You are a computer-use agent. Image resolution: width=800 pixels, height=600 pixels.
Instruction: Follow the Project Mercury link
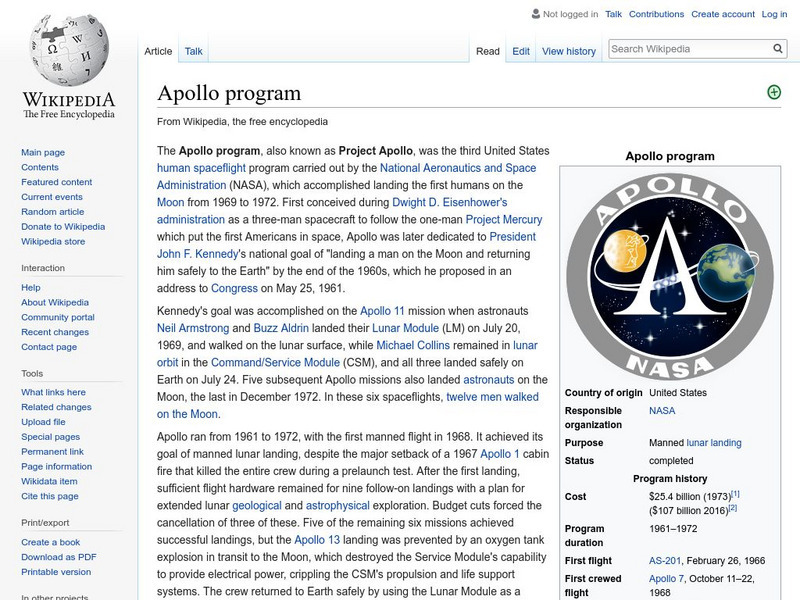point(504,219)
